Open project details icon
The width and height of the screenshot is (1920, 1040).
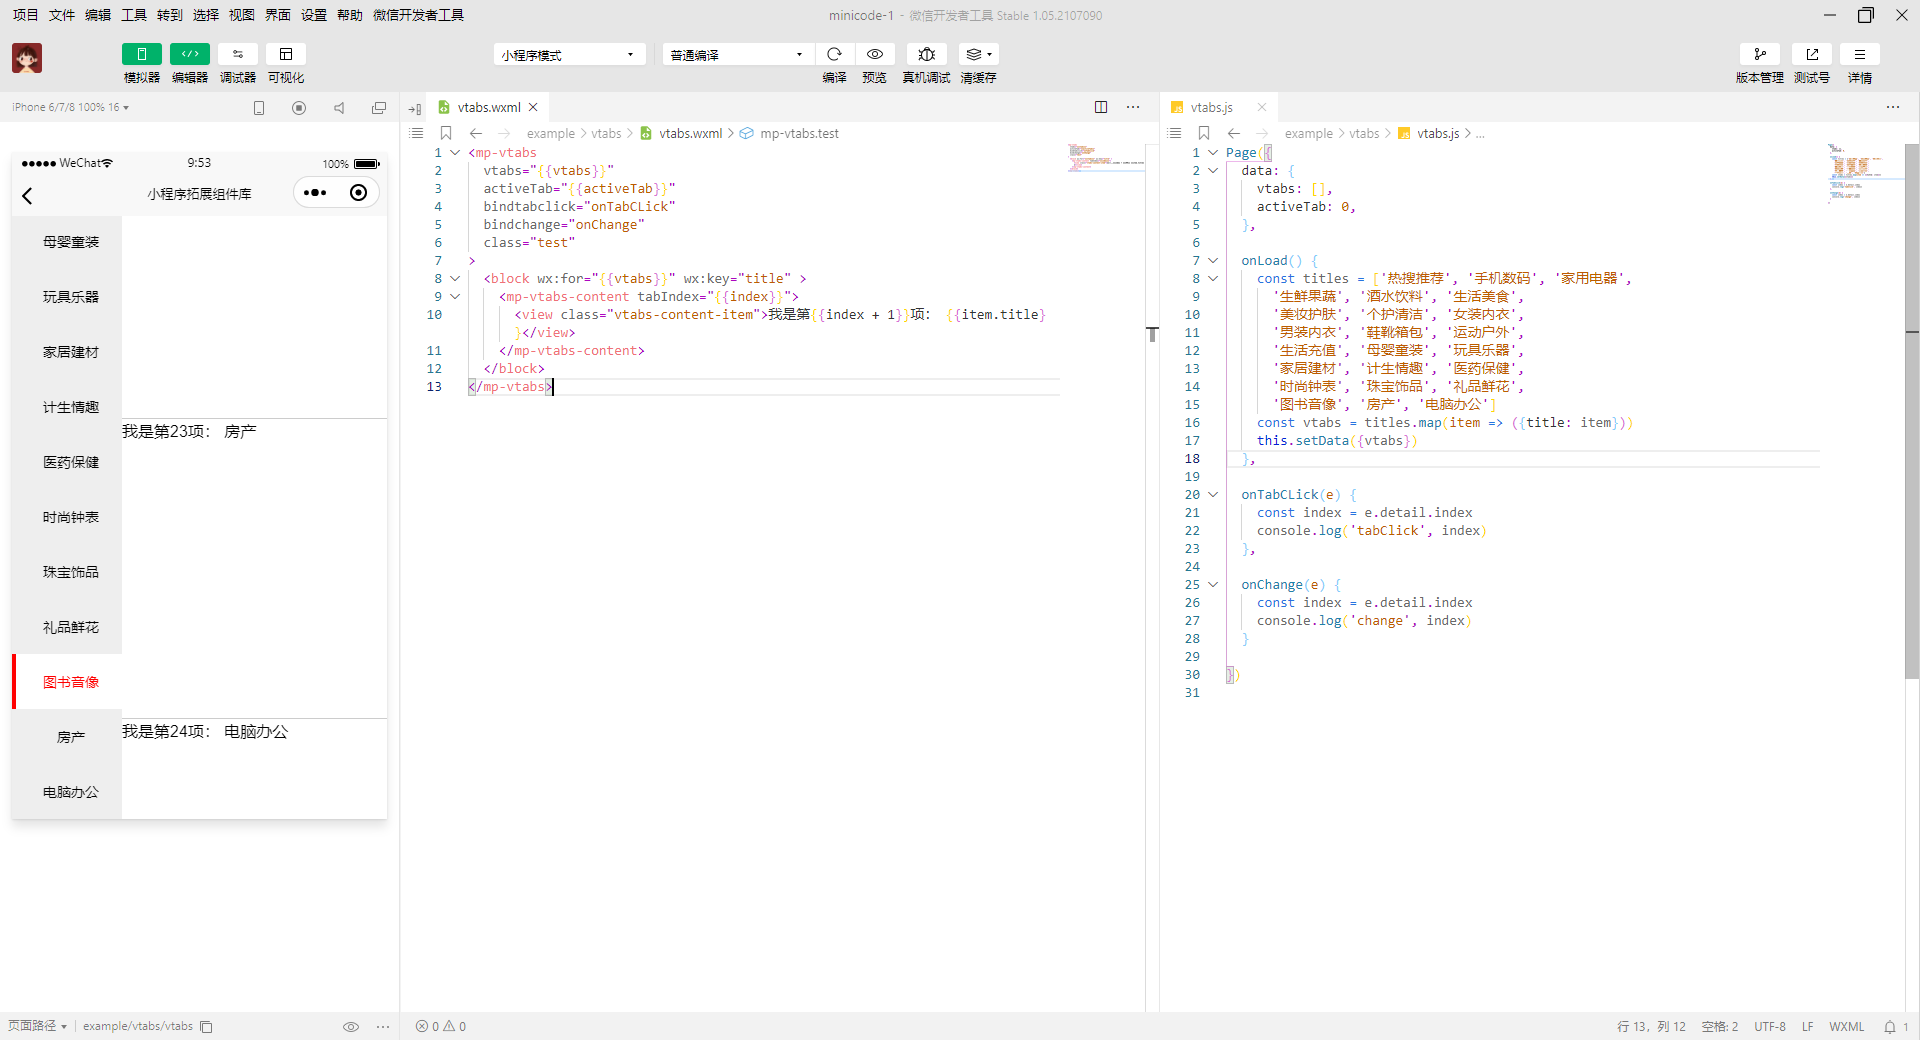[1860, 54]
